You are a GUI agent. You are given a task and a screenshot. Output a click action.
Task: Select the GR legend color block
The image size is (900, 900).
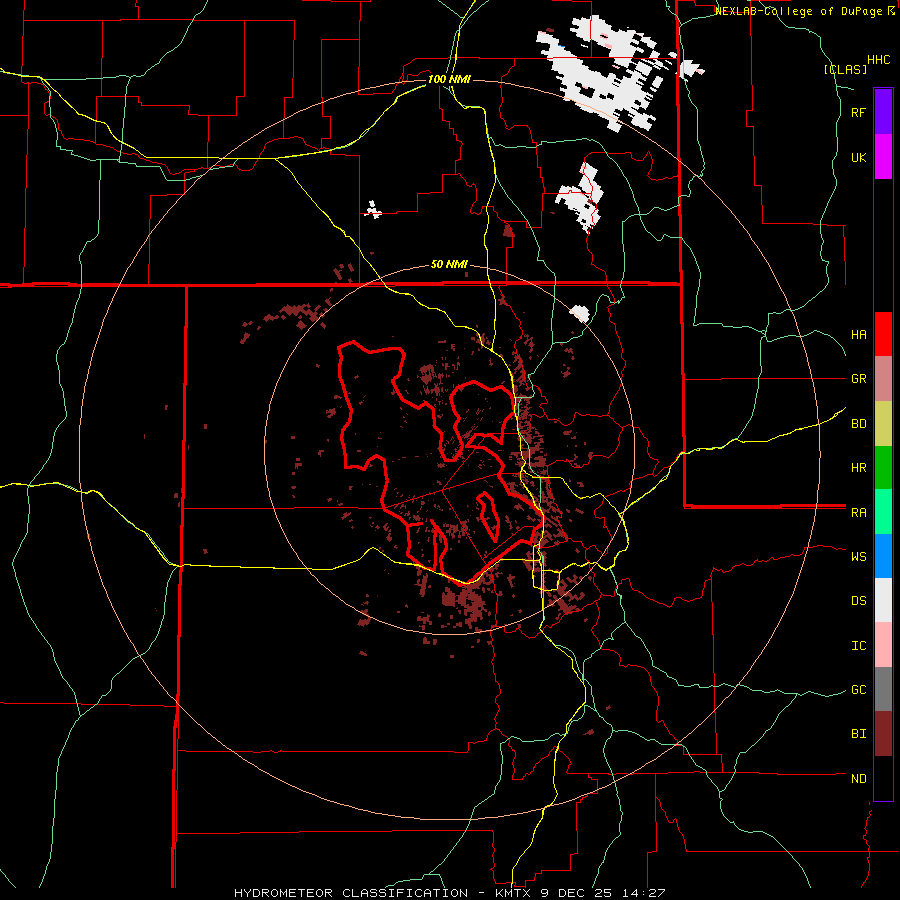click(883, 379)
